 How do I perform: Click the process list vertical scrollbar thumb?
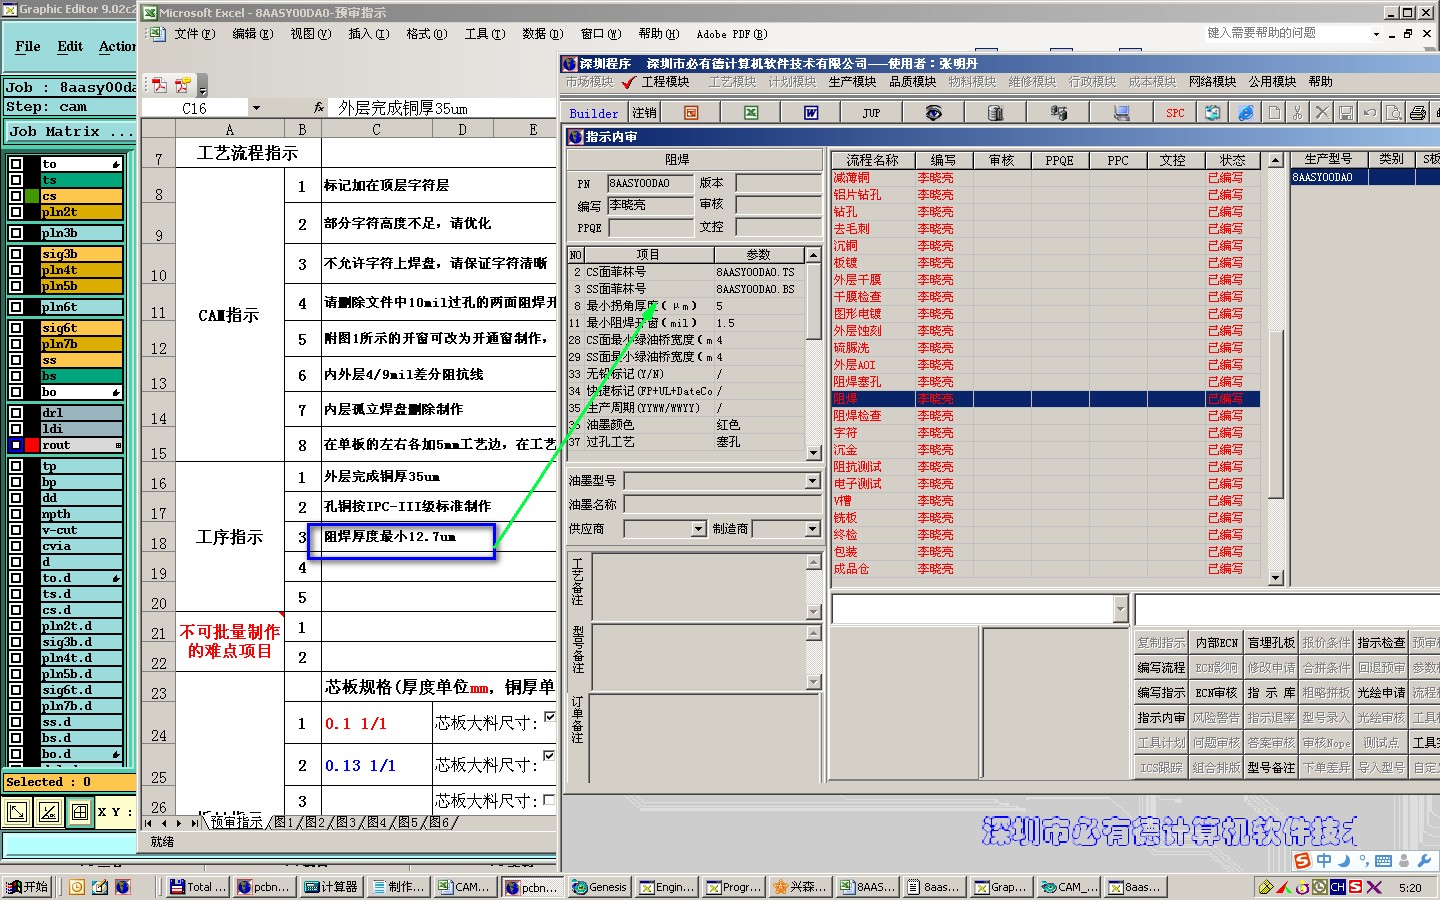[x=1275, y=413]
